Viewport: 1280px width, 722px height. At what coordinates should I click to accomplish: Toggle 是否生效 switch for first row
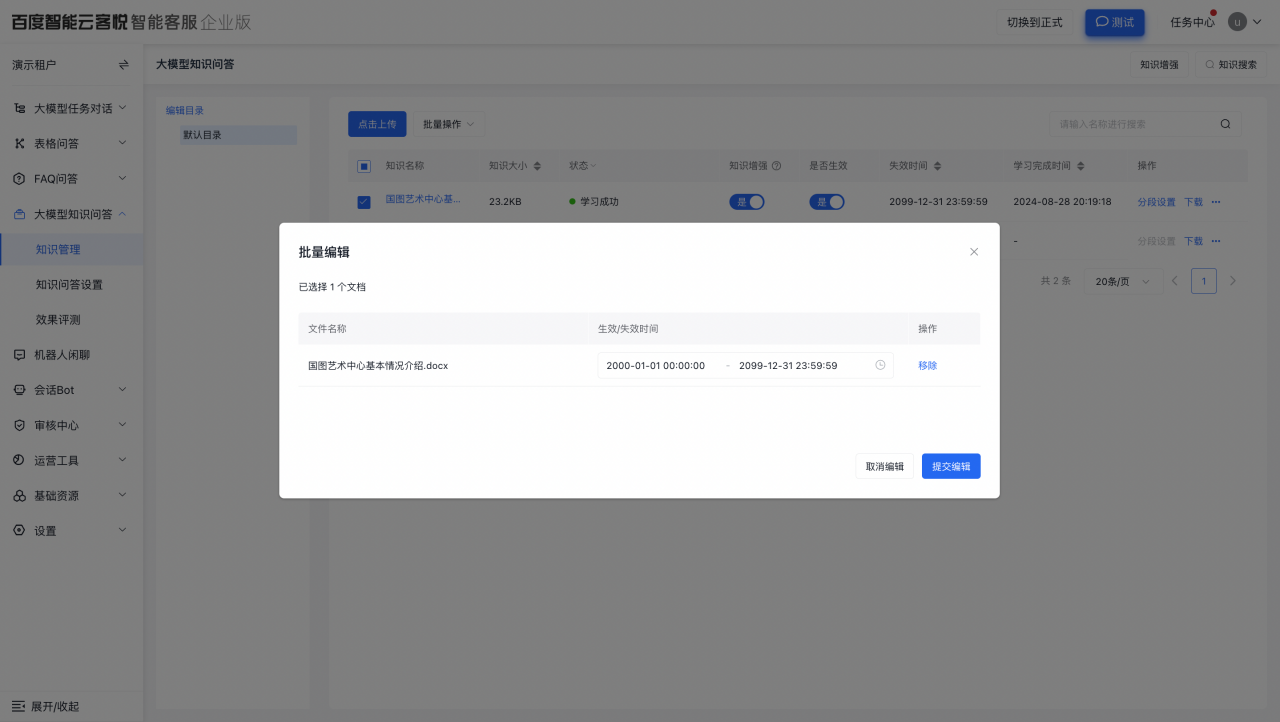click(827, 202)
